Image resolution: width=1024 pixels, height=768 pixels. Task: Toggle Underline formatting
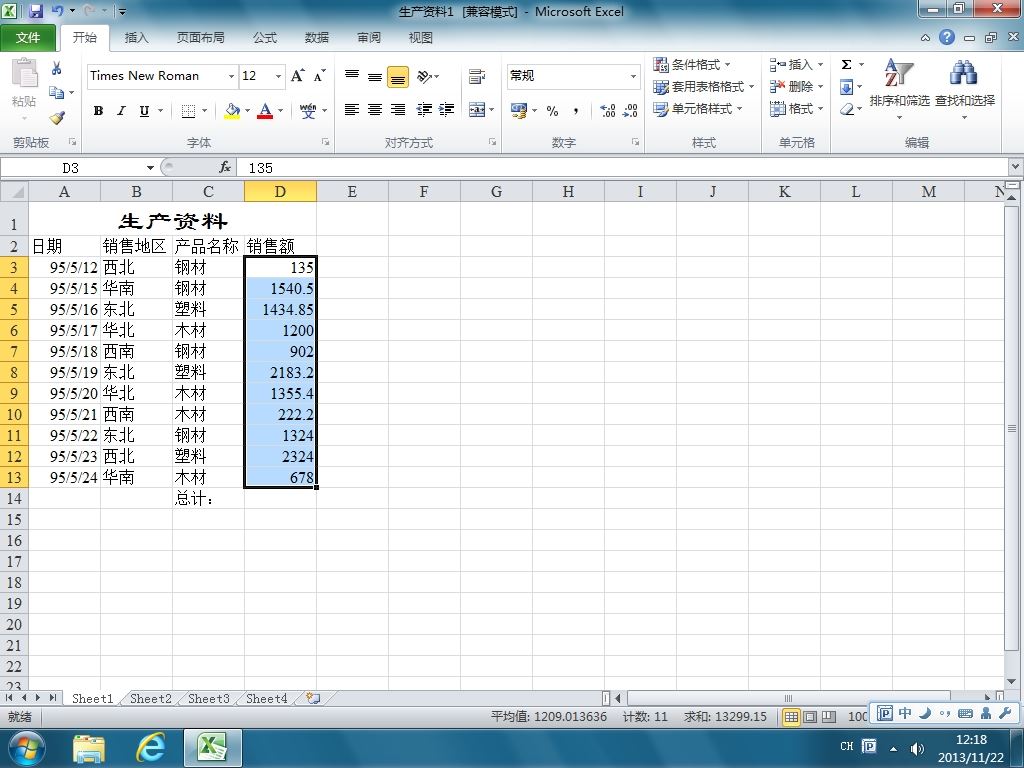[x=144, y=111]
